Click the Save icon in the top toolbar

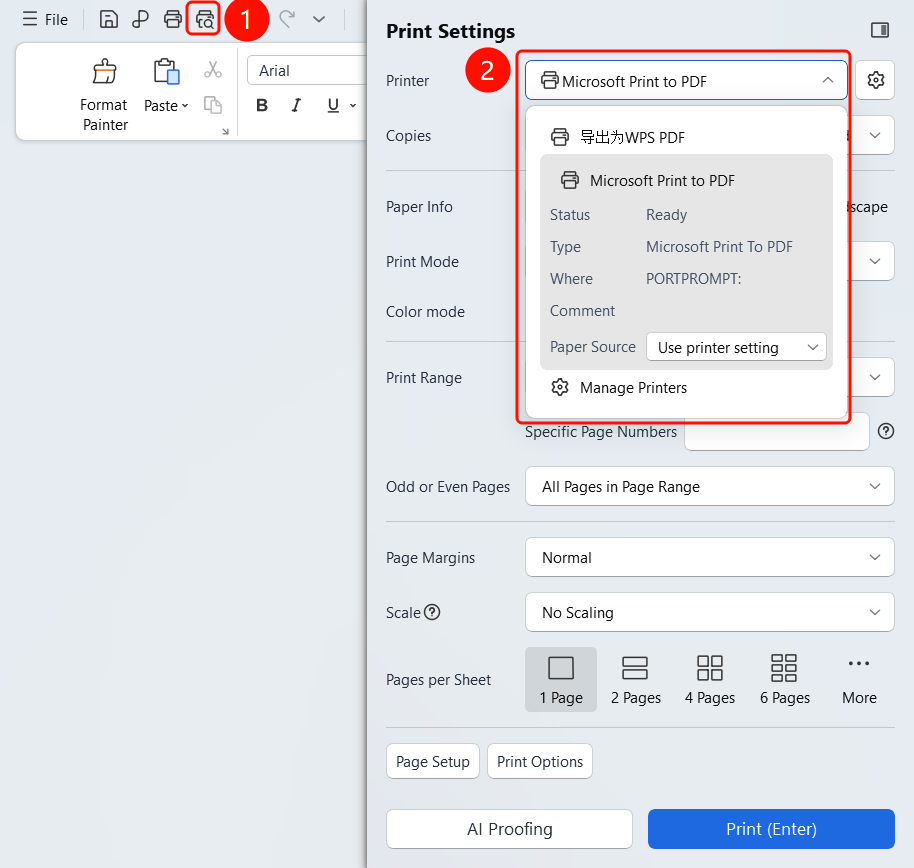[x=108, y=19]
